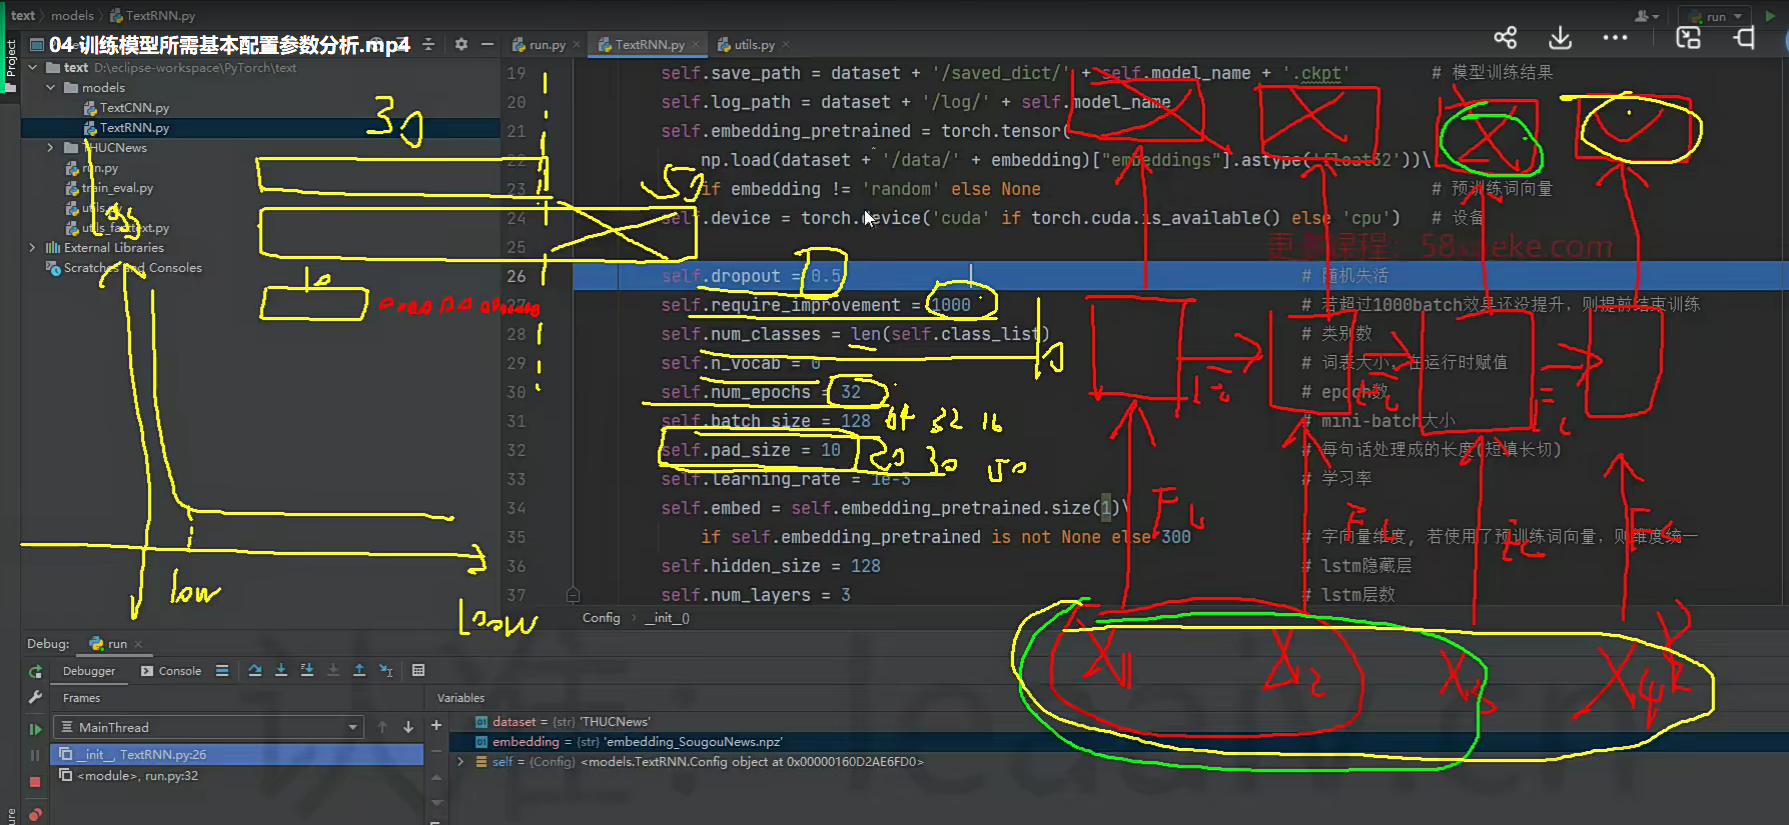Expand the THUCNews folder
The width and height of the screenshot is (1789, 825).
click(x=50, y=148)
